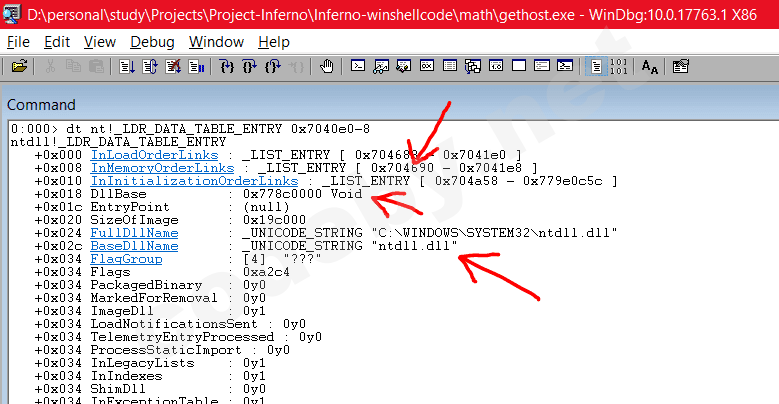Open the Watch window toolbar icon
This screenshot has width=779, height=404.
pyautogui.click(x=381, y=66)
